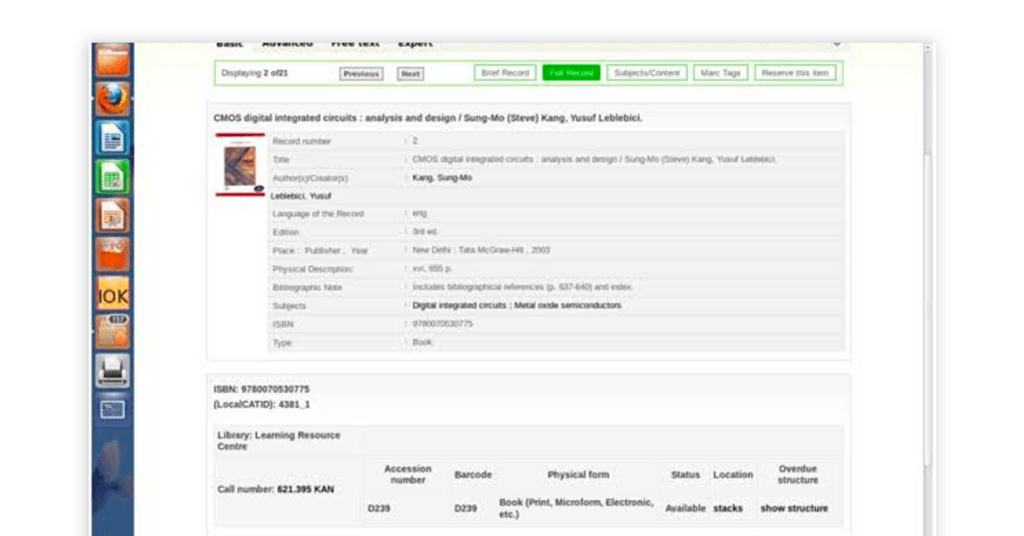The image size is (1024, 536).
Task: View the Marc Tags
Action: pyautogui.click(x=720, y=72)
